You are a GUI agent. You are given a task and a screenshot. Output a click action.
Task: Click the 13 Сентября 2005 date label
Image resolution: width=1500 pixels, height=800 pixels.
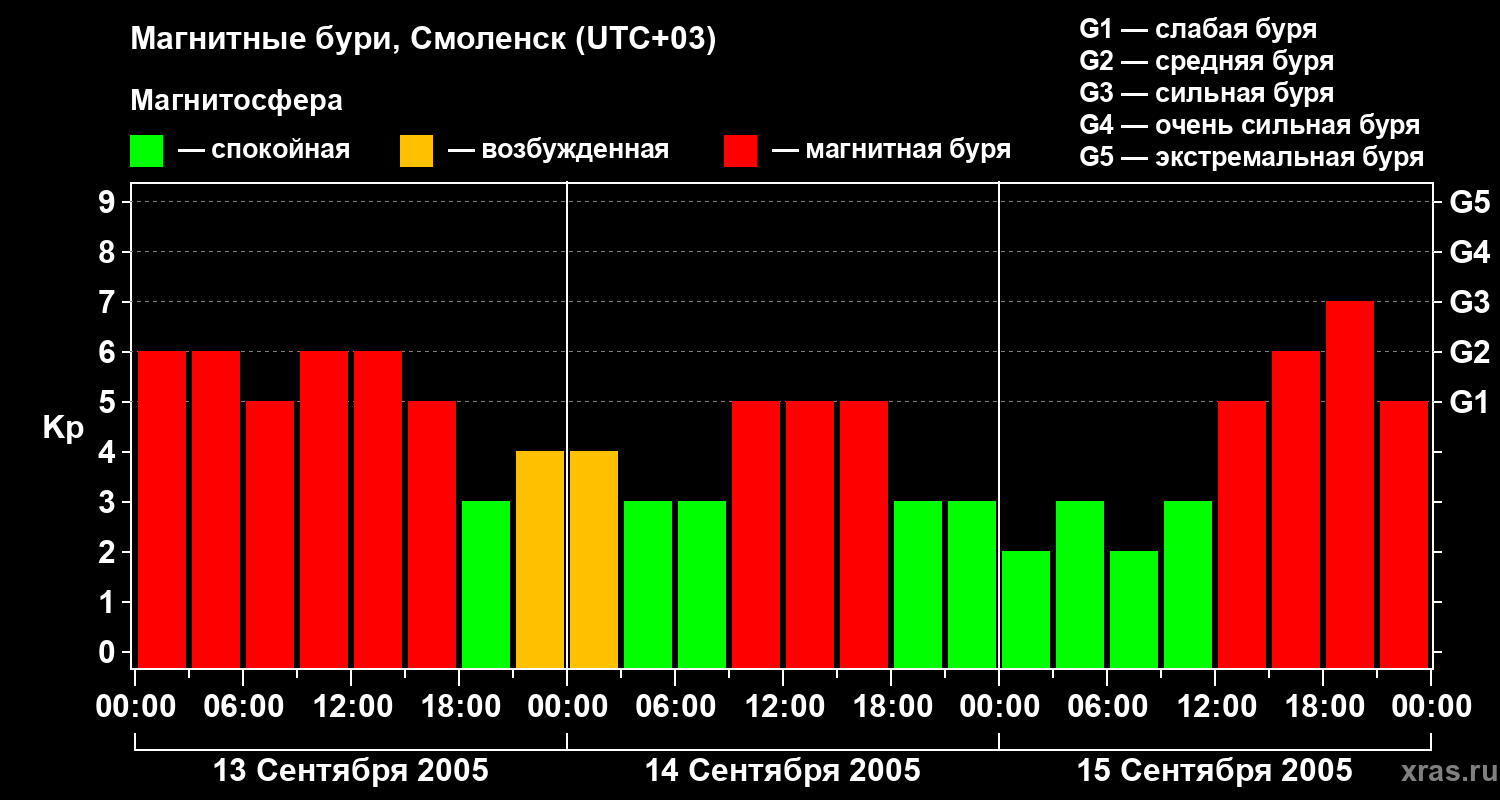[x=351, y=771]
